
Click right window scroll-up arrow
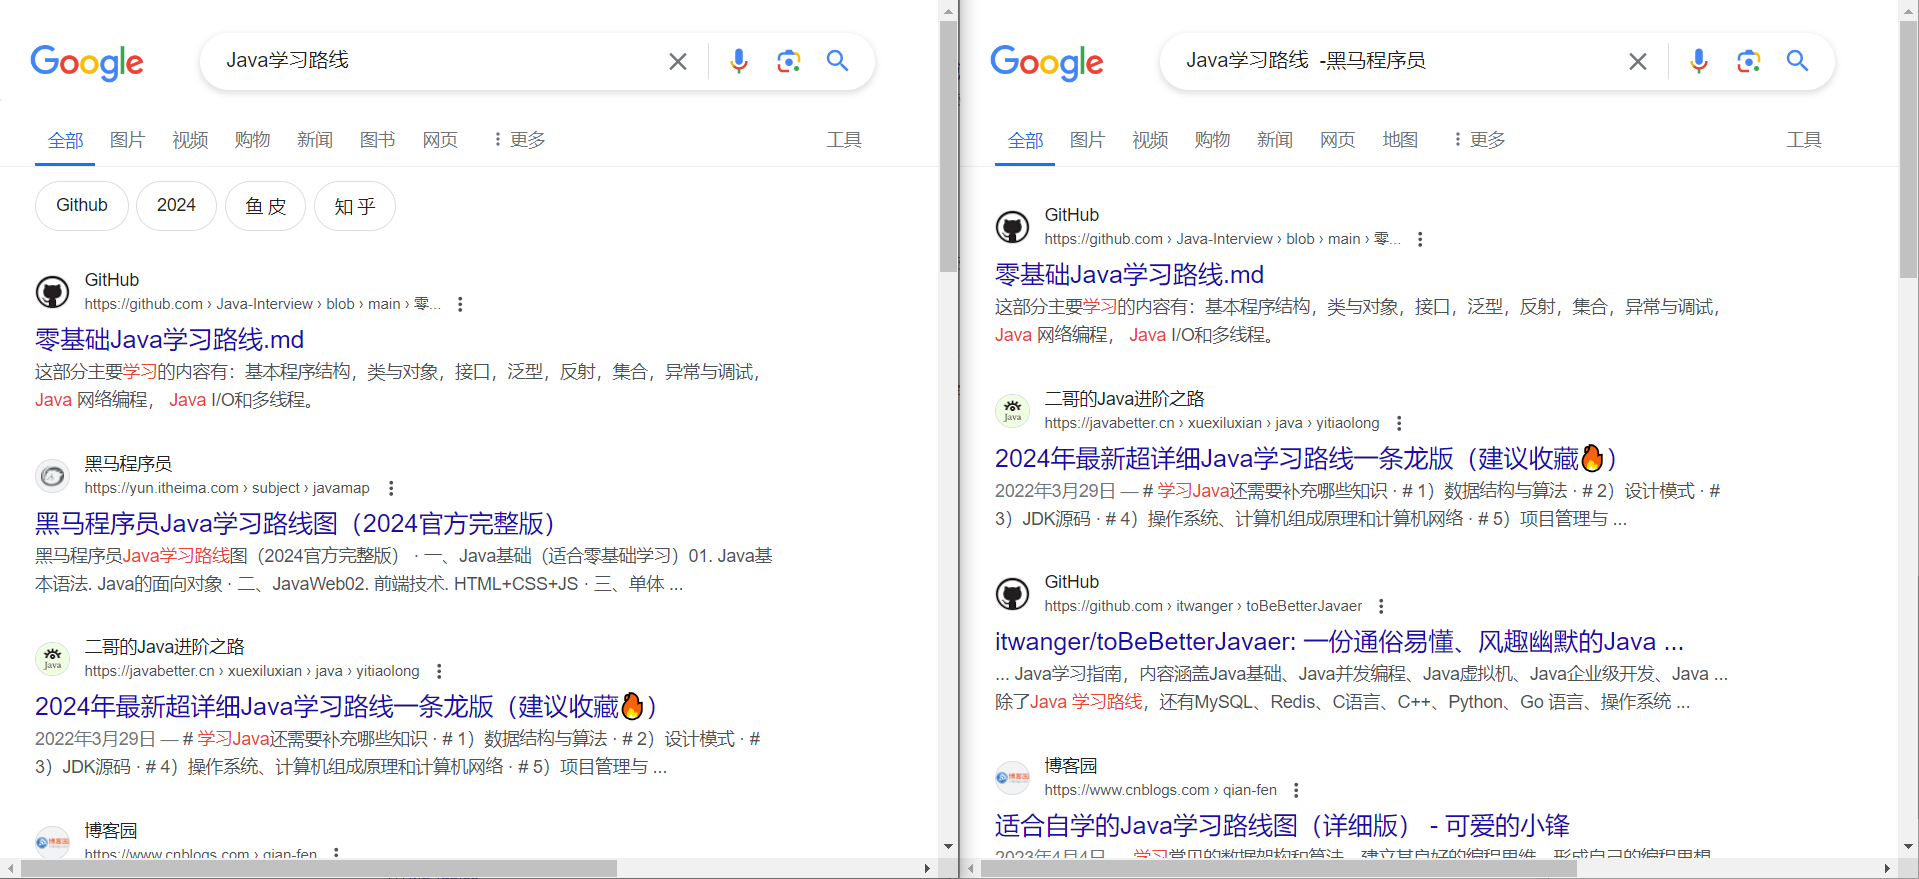1908,11
